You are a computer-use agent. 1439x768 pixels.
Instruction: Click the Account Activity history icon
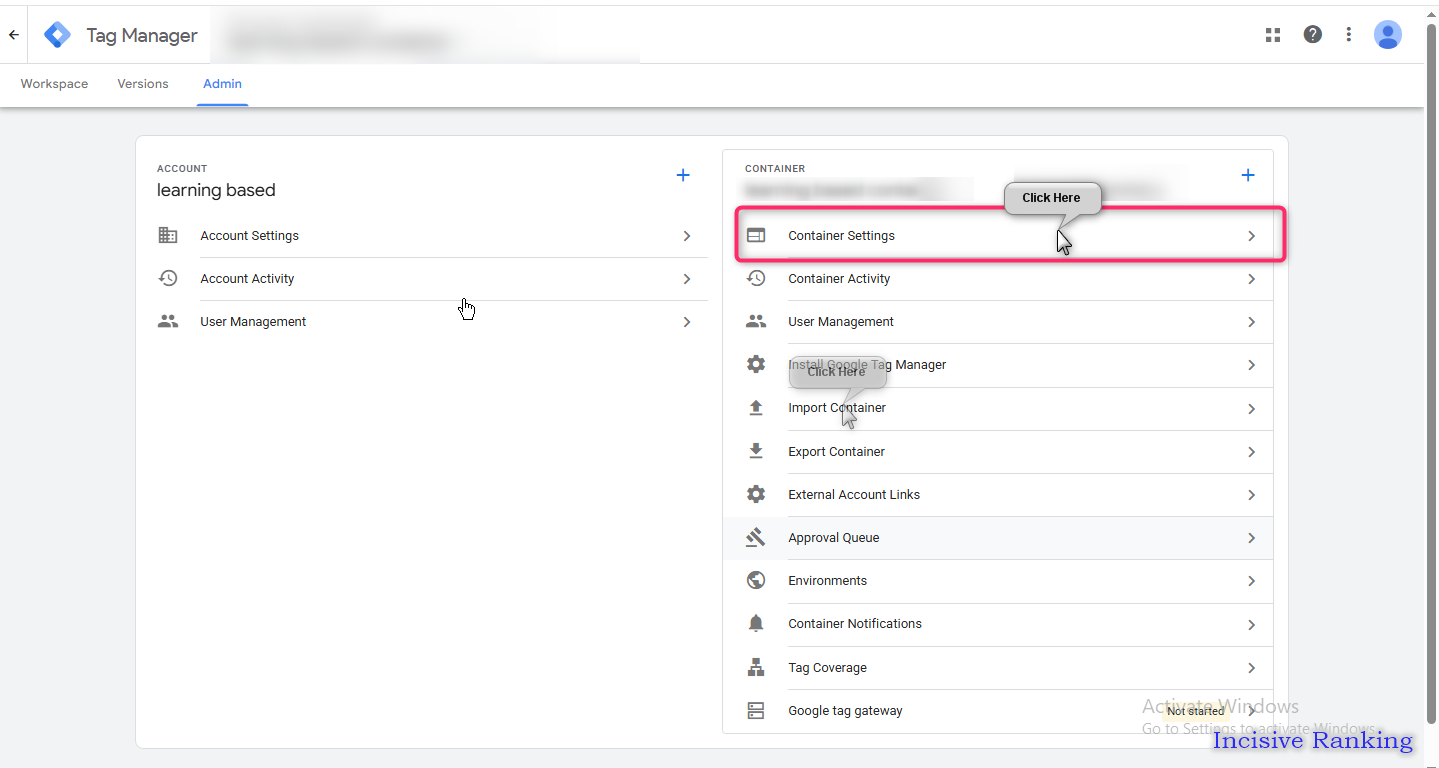pyautogui.click(x=168, y=279)
